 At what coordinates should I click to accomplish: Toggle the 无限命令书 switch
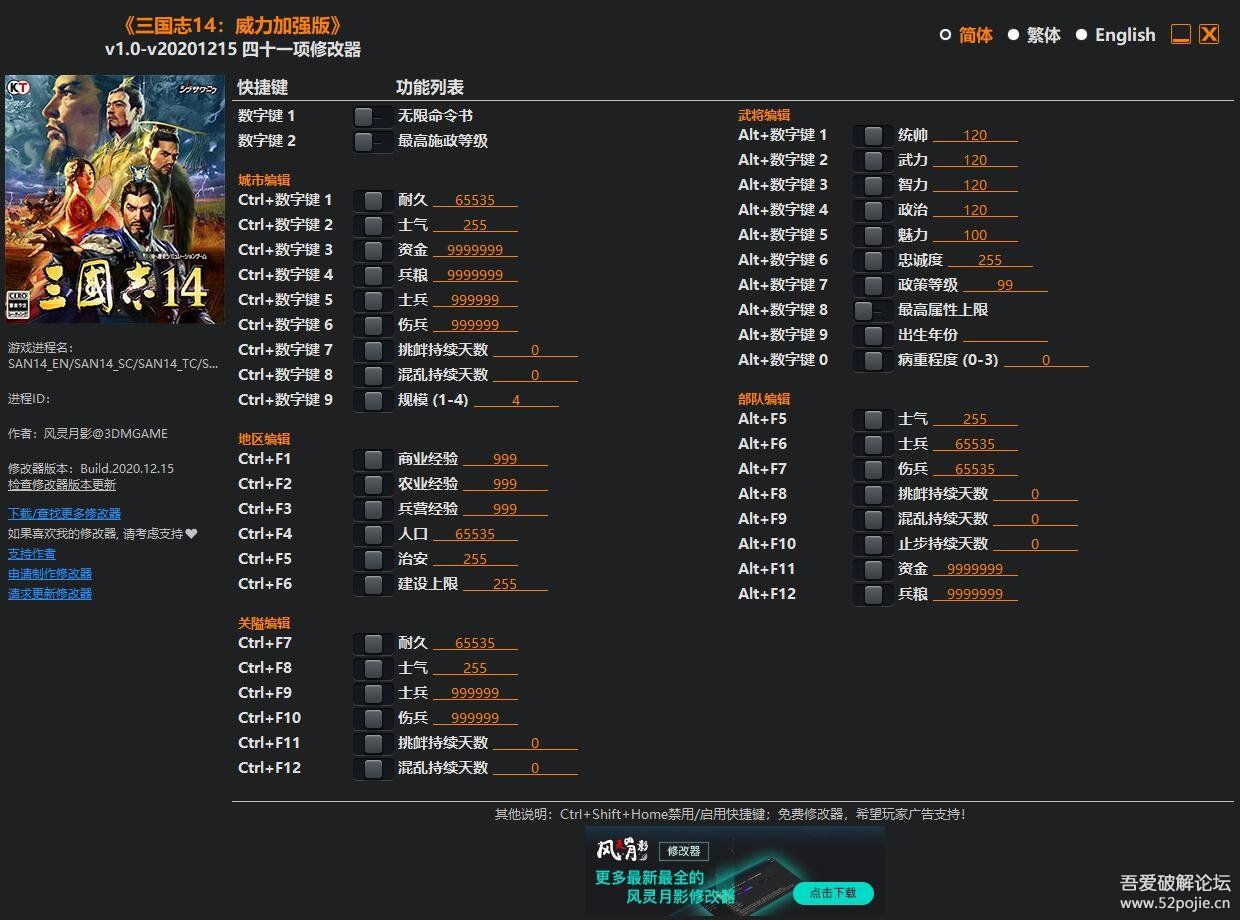pyautogui.click(x=373, y=116)
